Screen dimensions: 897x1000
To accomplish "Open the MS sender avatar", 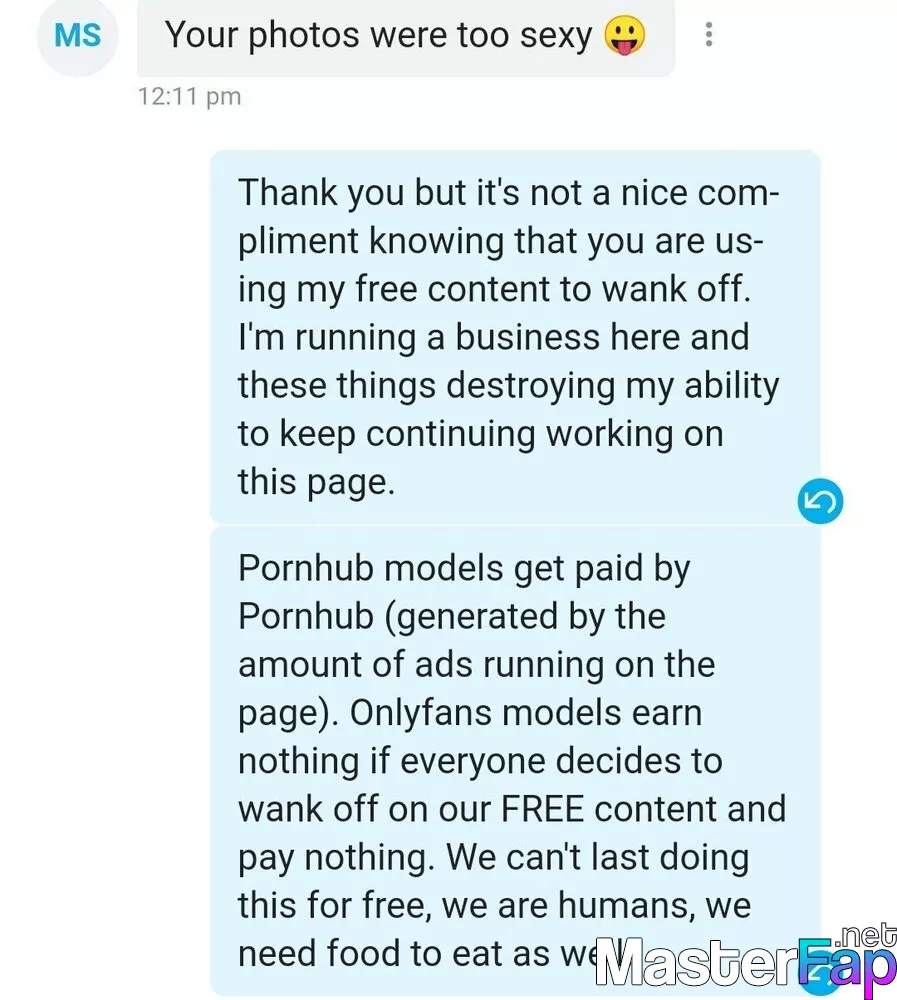I will (x=77, y=35).
